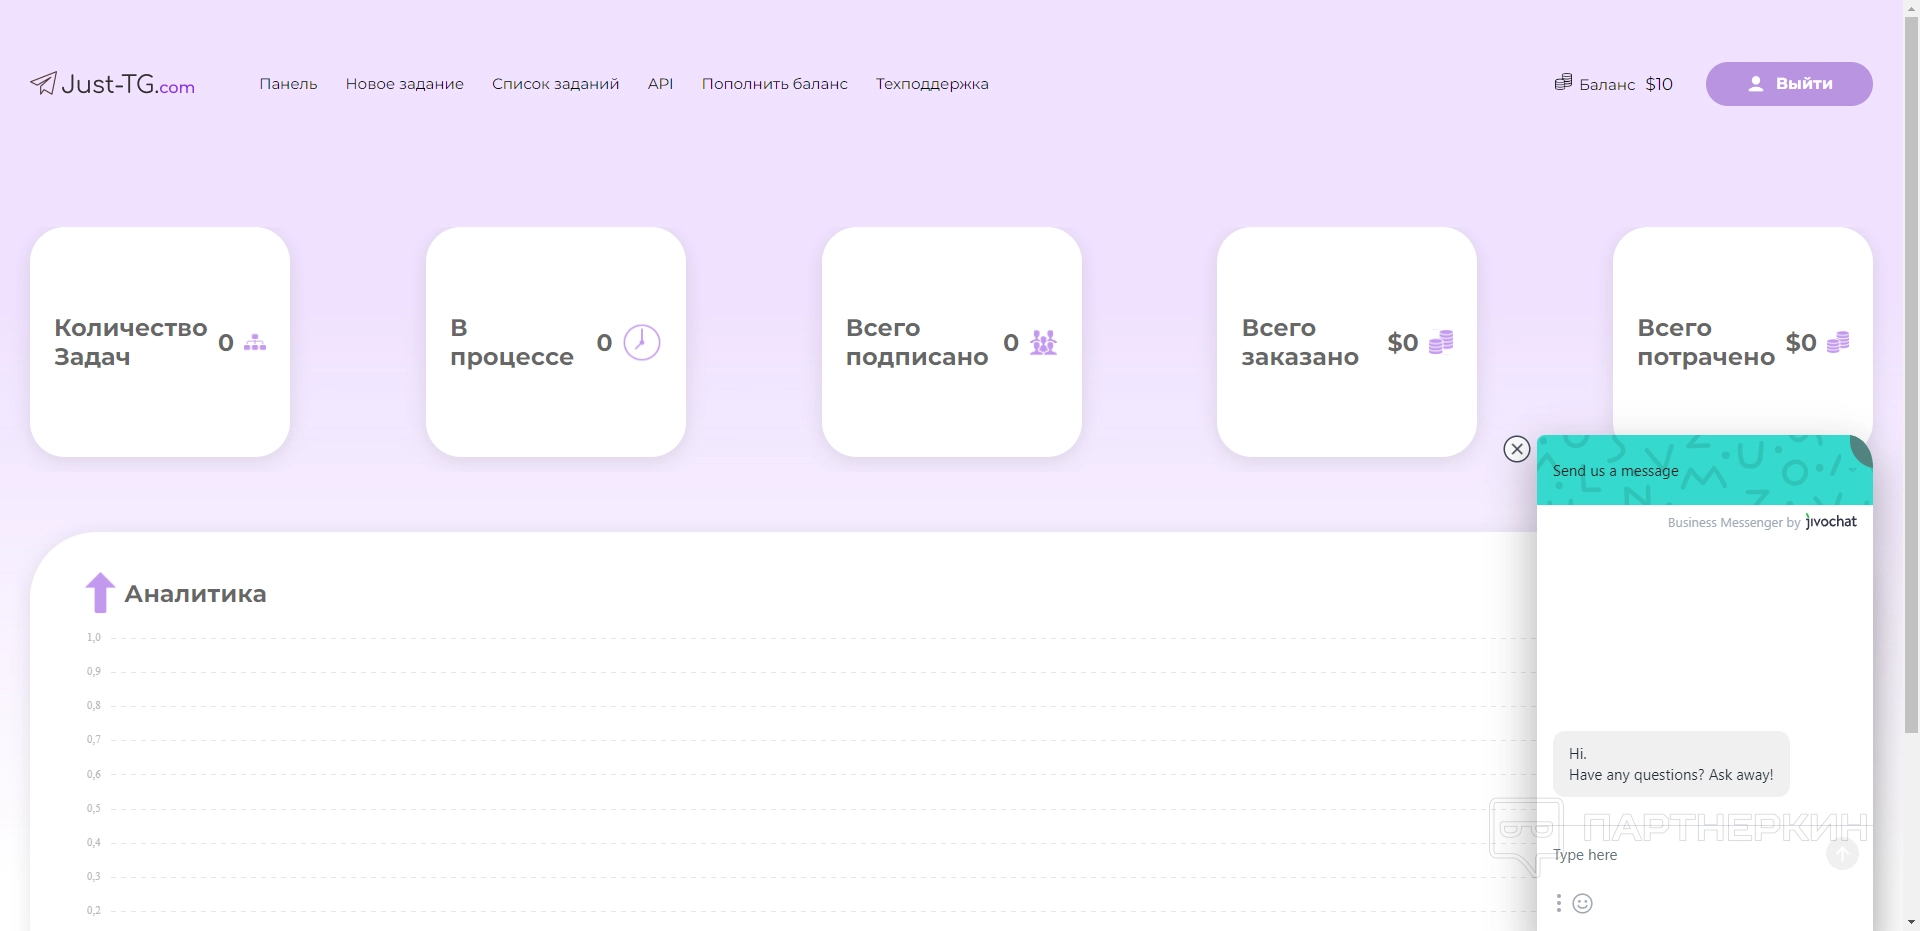Click the jivochat branding link

click(1832, 521)
